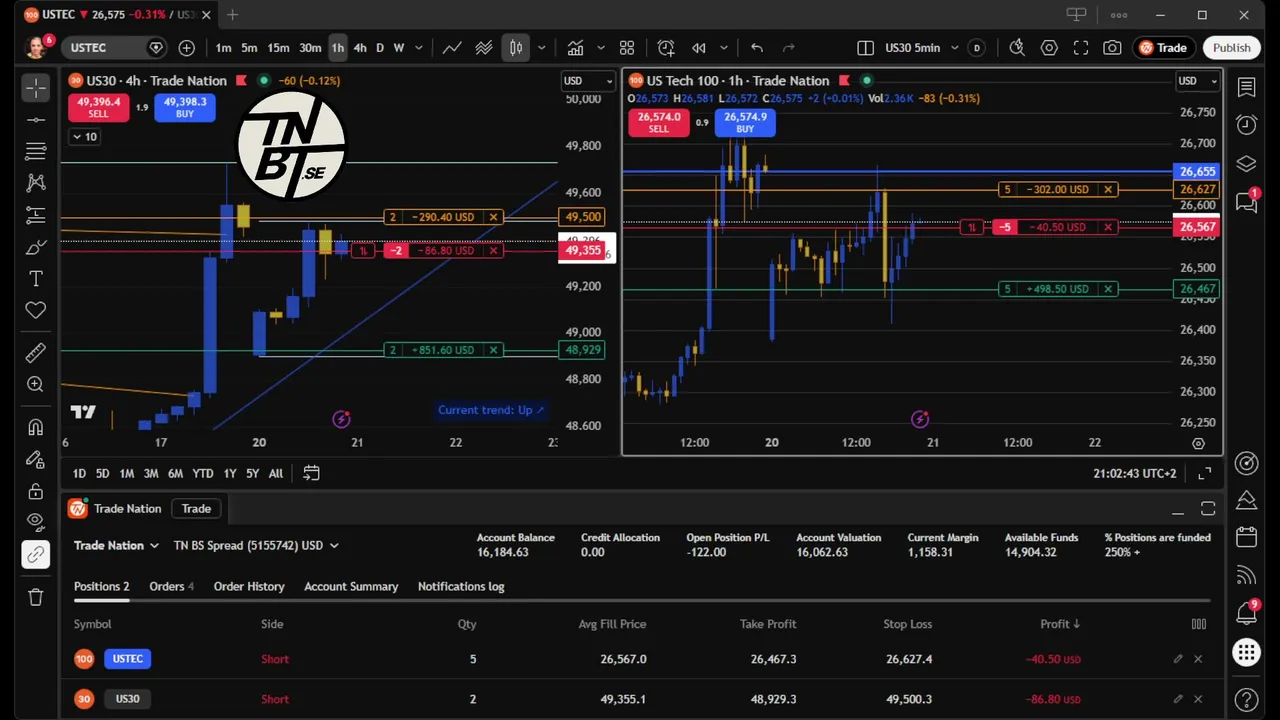Click the 26,574.9 BUY button on US Tech 100
The height and width of the screenshot is (720, 1280).
pos(745,122)
